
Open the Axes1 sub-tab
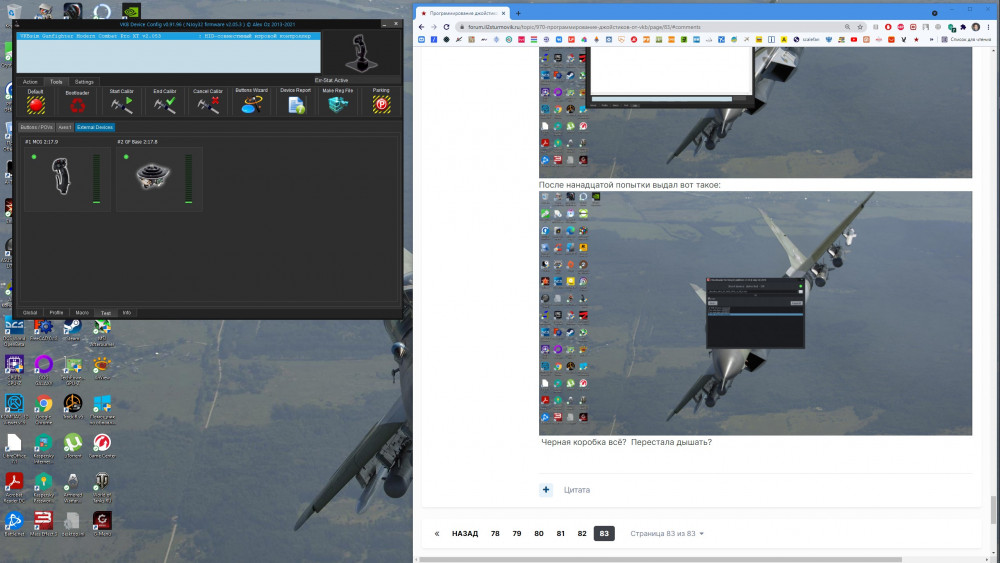(x=65, y=128)
